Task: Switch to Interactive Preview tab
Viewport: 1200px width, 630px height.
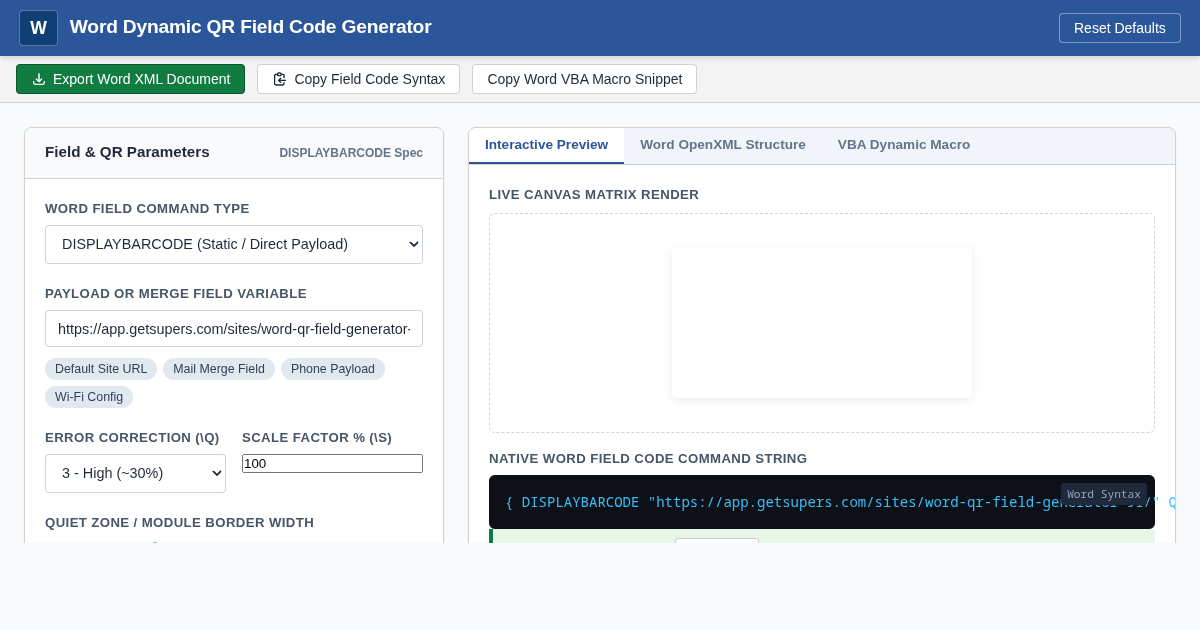Action: [546, 145]
